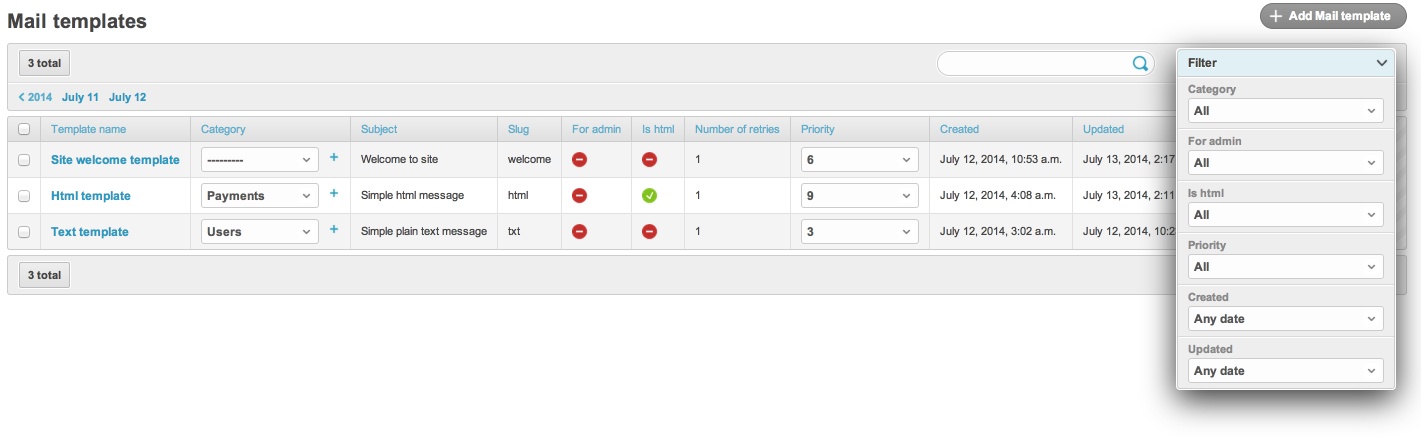Open the Created filter date dropdown

1286,319
